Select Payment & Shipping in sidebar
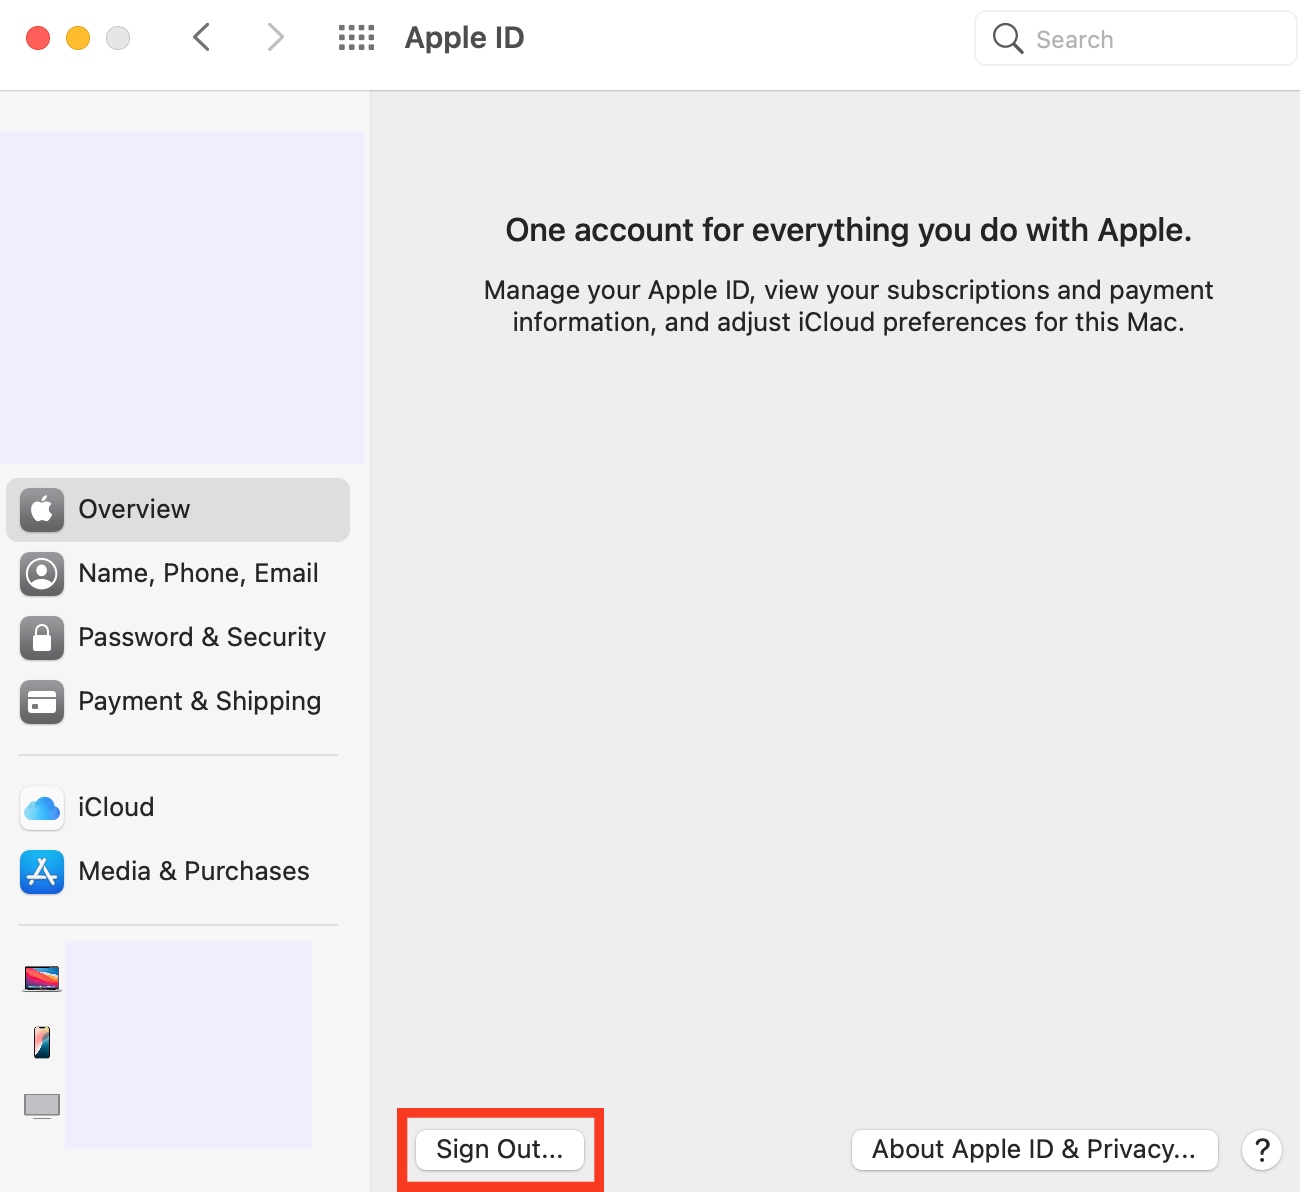Viewport: 1300px width, 1192px height. (198, 701)
